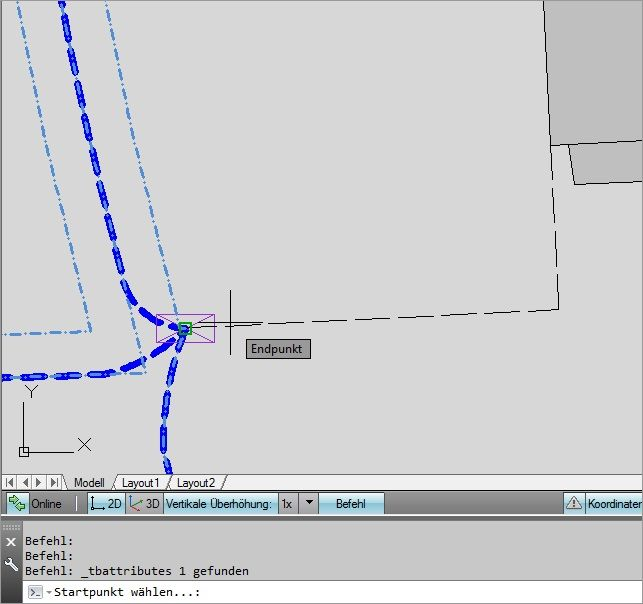Go to next layout tab arrow
Image resolution: width=643 pixels, height=604 pixels.
39,482
